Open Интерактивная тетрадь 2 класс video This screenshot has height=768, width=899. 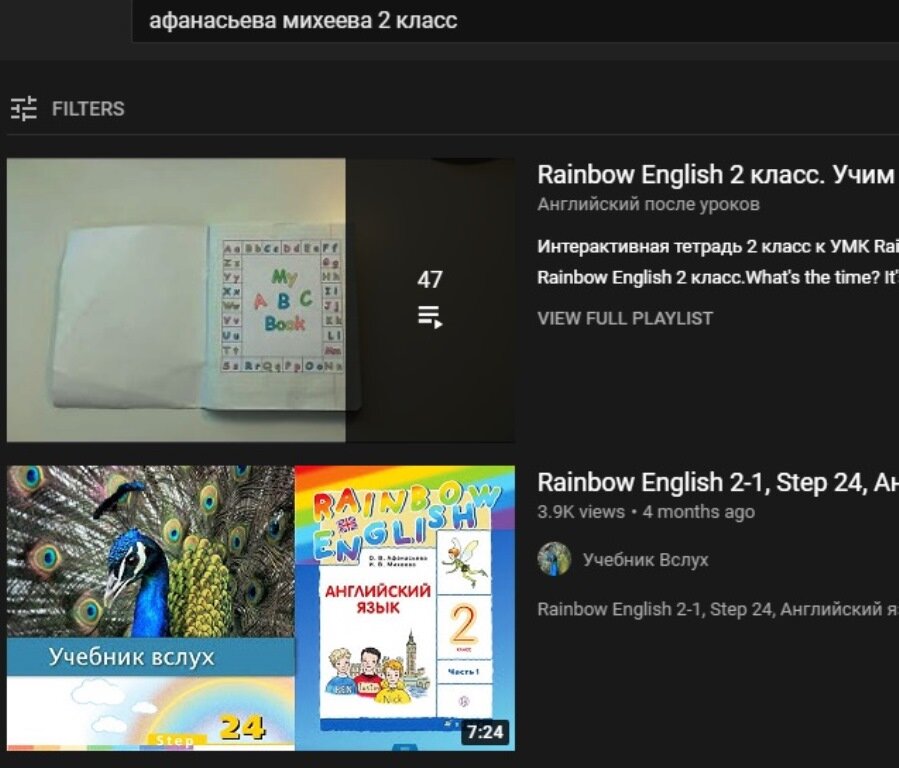click(x=718, y=246)
